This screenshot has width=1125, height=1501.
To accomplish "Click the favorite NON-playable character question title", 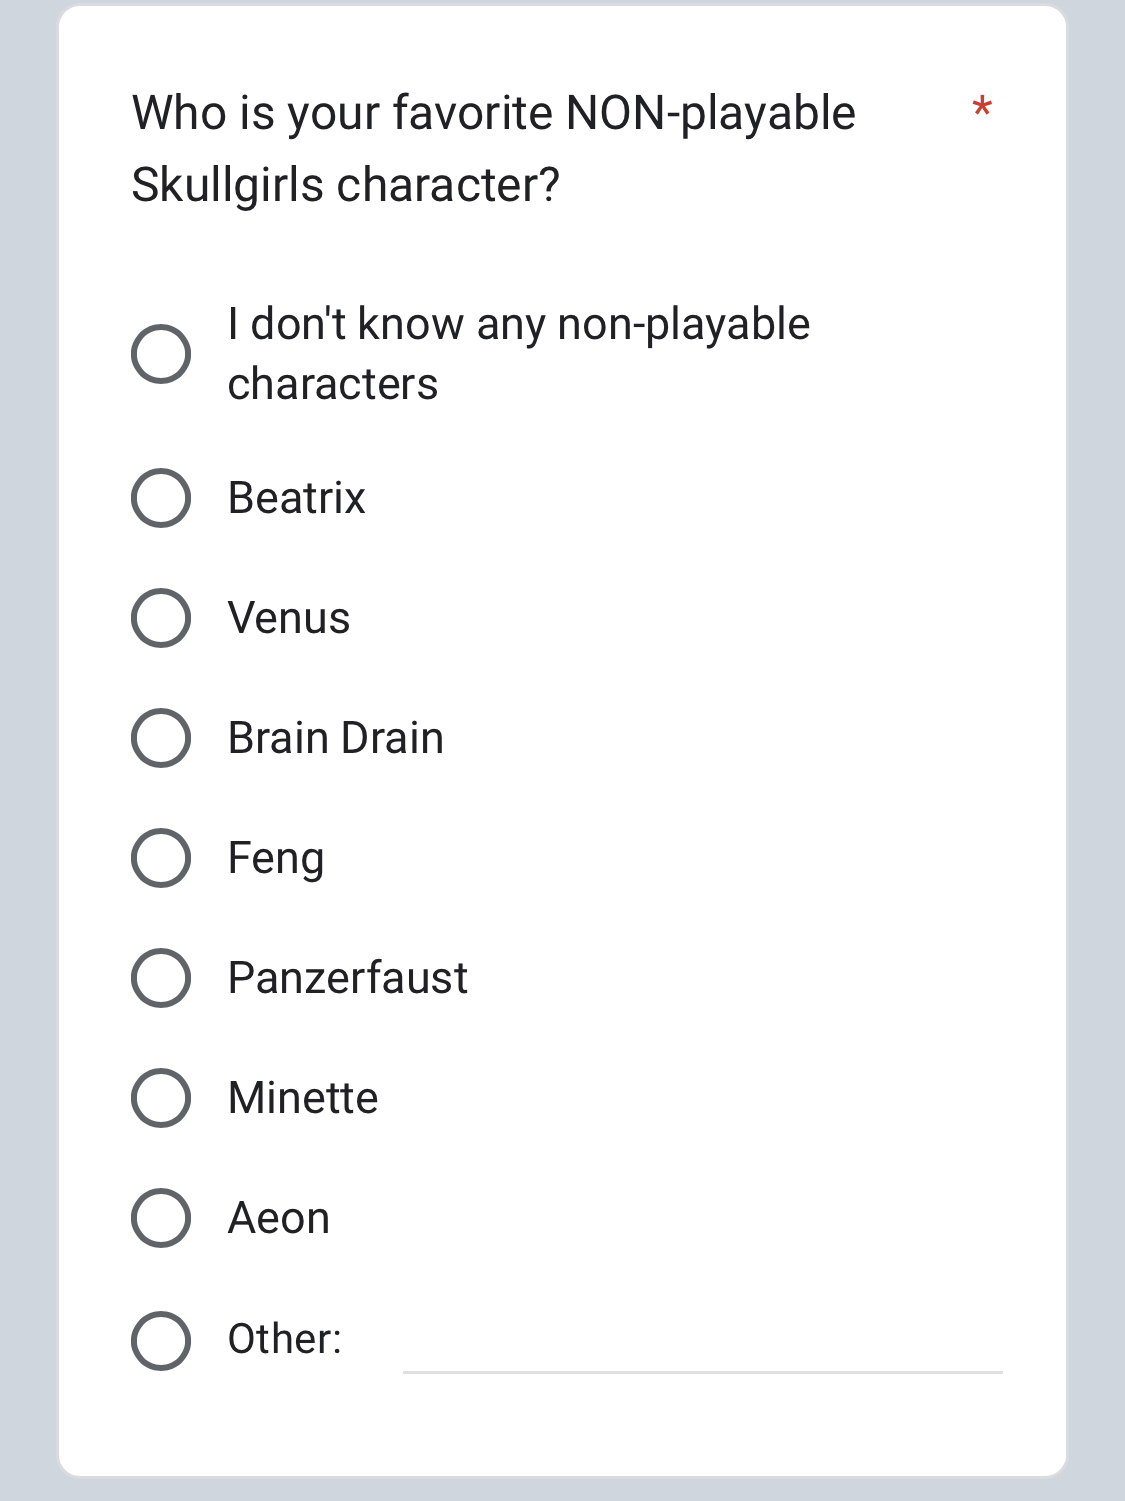I will point(494,148).
